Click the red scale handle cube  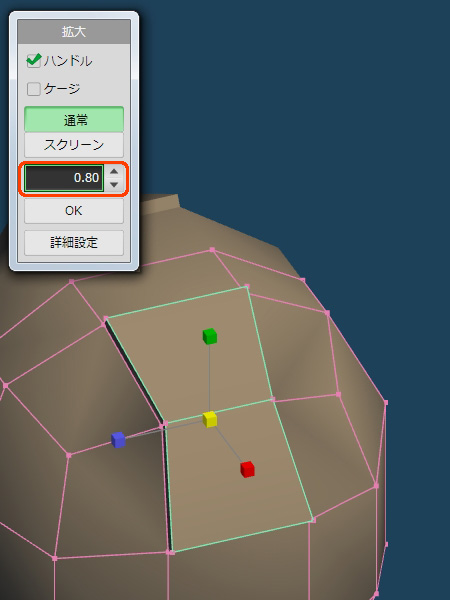tap(247, 470)
